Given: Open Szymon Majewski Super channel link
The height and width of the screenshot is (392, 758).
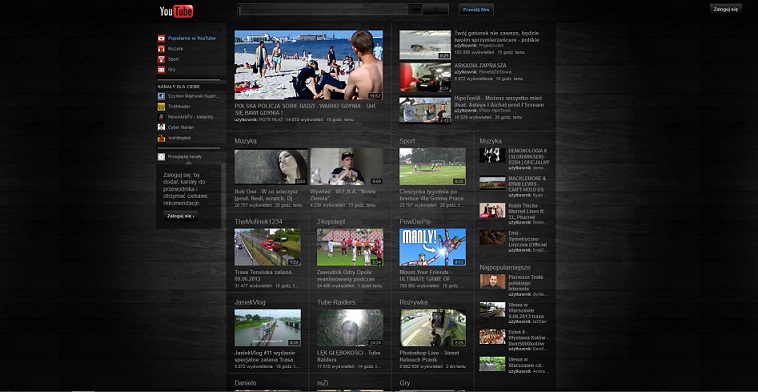Looking at the screenshot, I should 193,96.
